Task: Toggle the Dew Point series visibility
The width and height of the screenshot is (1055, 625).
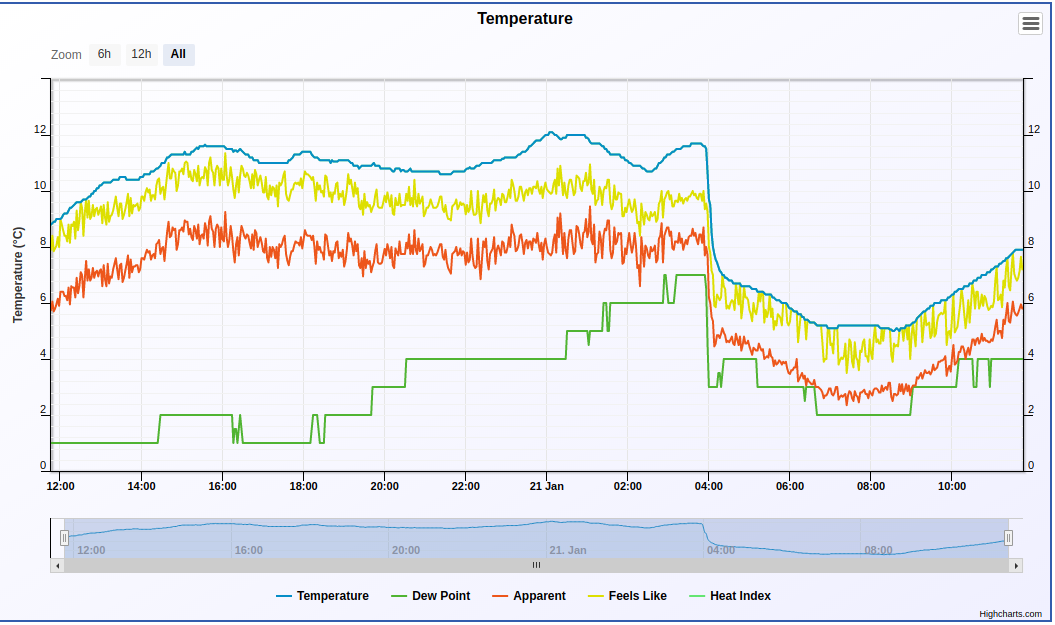Action: click(x=440, y=596)
